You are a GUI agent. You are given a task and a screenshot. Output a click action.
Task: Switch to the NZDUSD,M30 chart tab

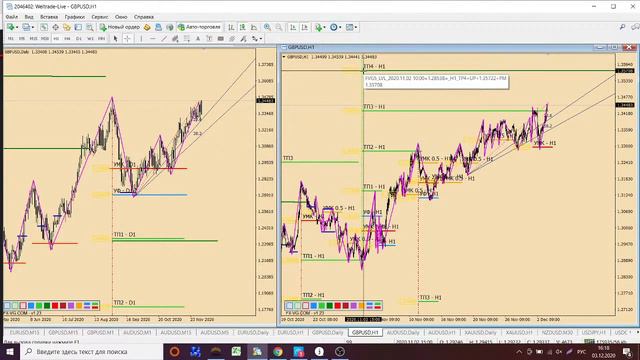point(558,333)
